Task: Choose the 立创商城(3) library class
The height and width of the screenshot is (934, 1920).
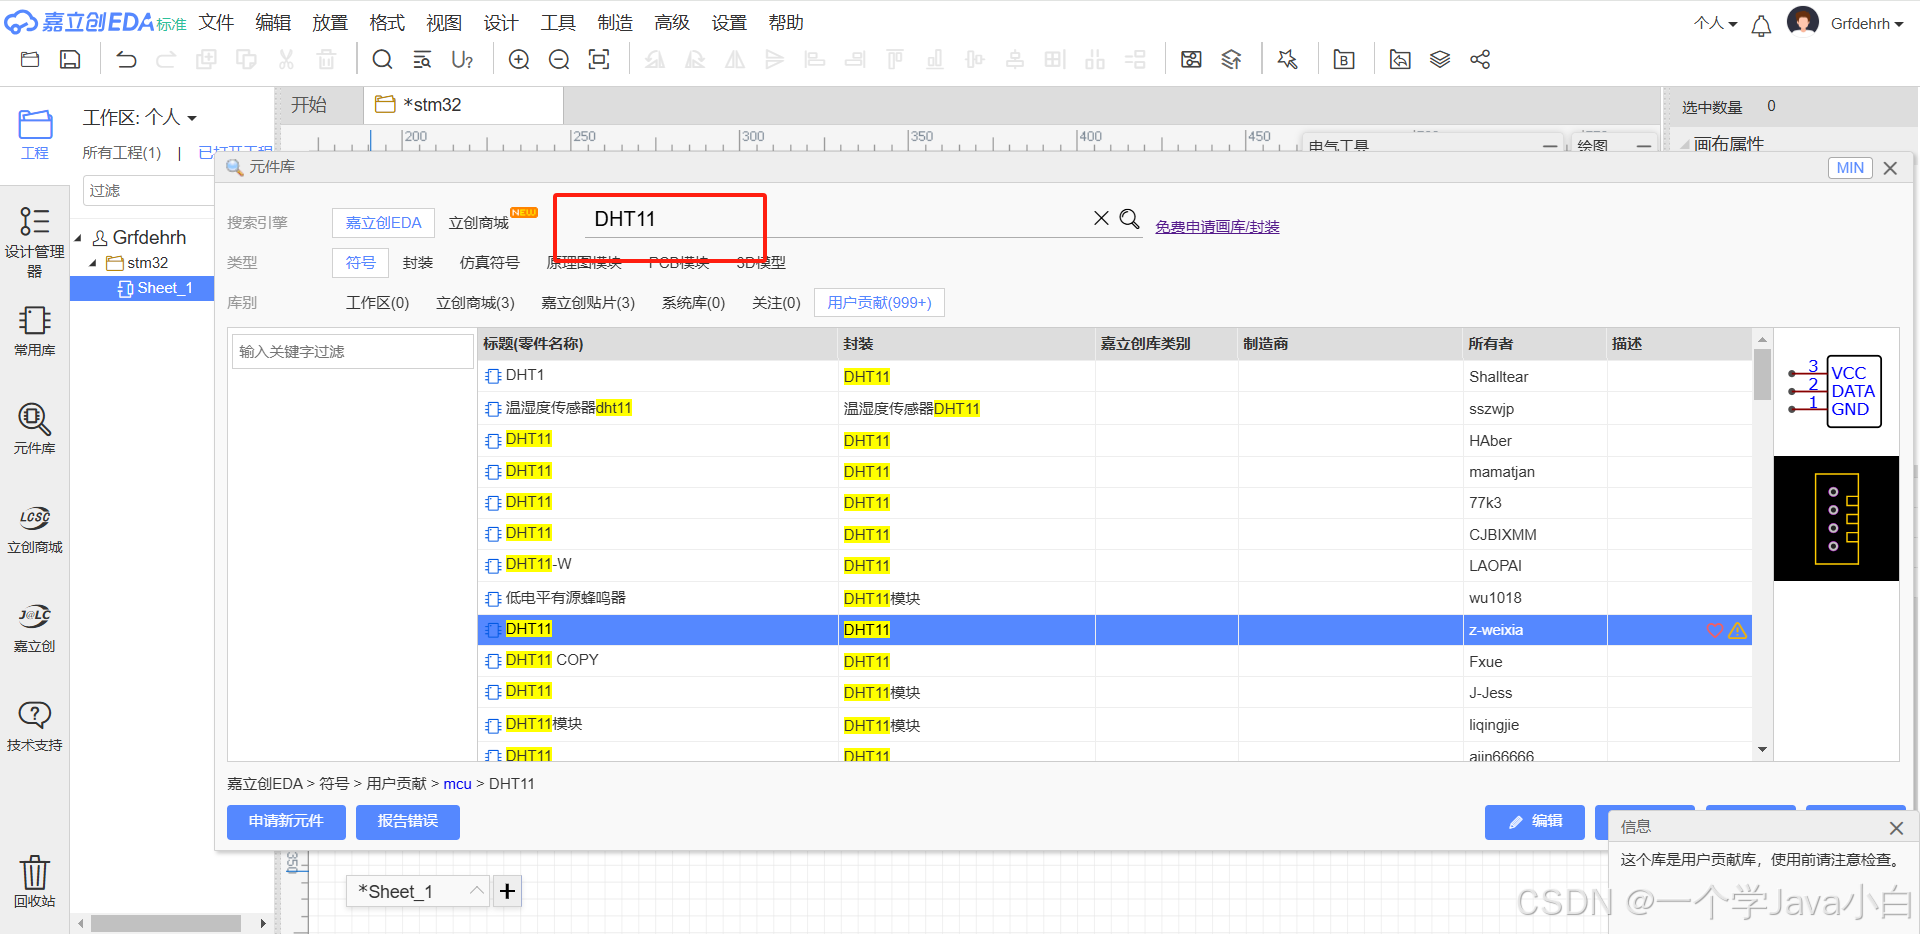Action: pyautogui.click(x=475, y=302)
